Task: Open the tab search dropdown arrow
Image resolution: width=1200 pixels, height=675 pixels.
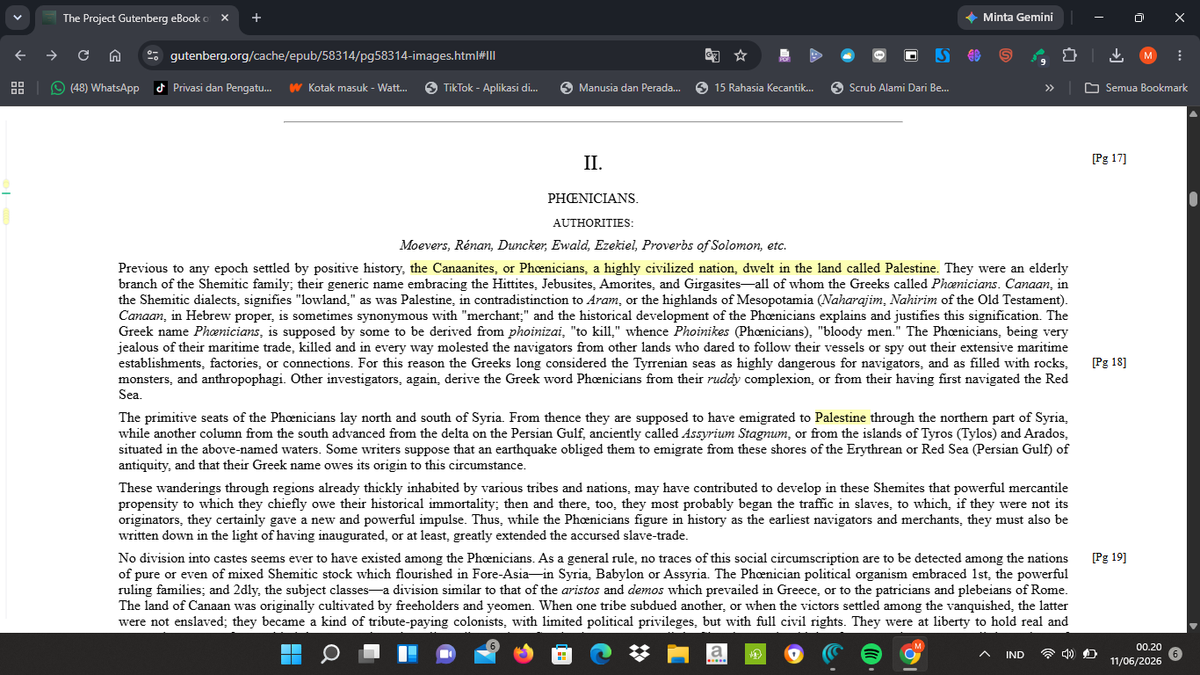Action: point(17,18)
